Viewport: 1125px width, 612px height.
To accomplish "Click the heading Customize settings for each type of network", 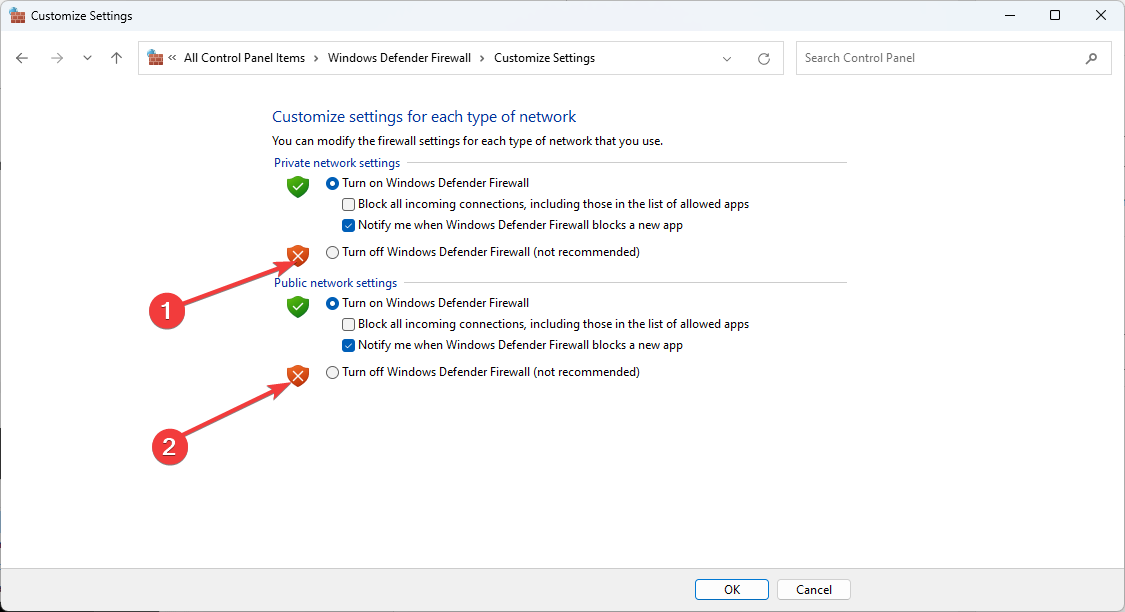I will point(424,117).
